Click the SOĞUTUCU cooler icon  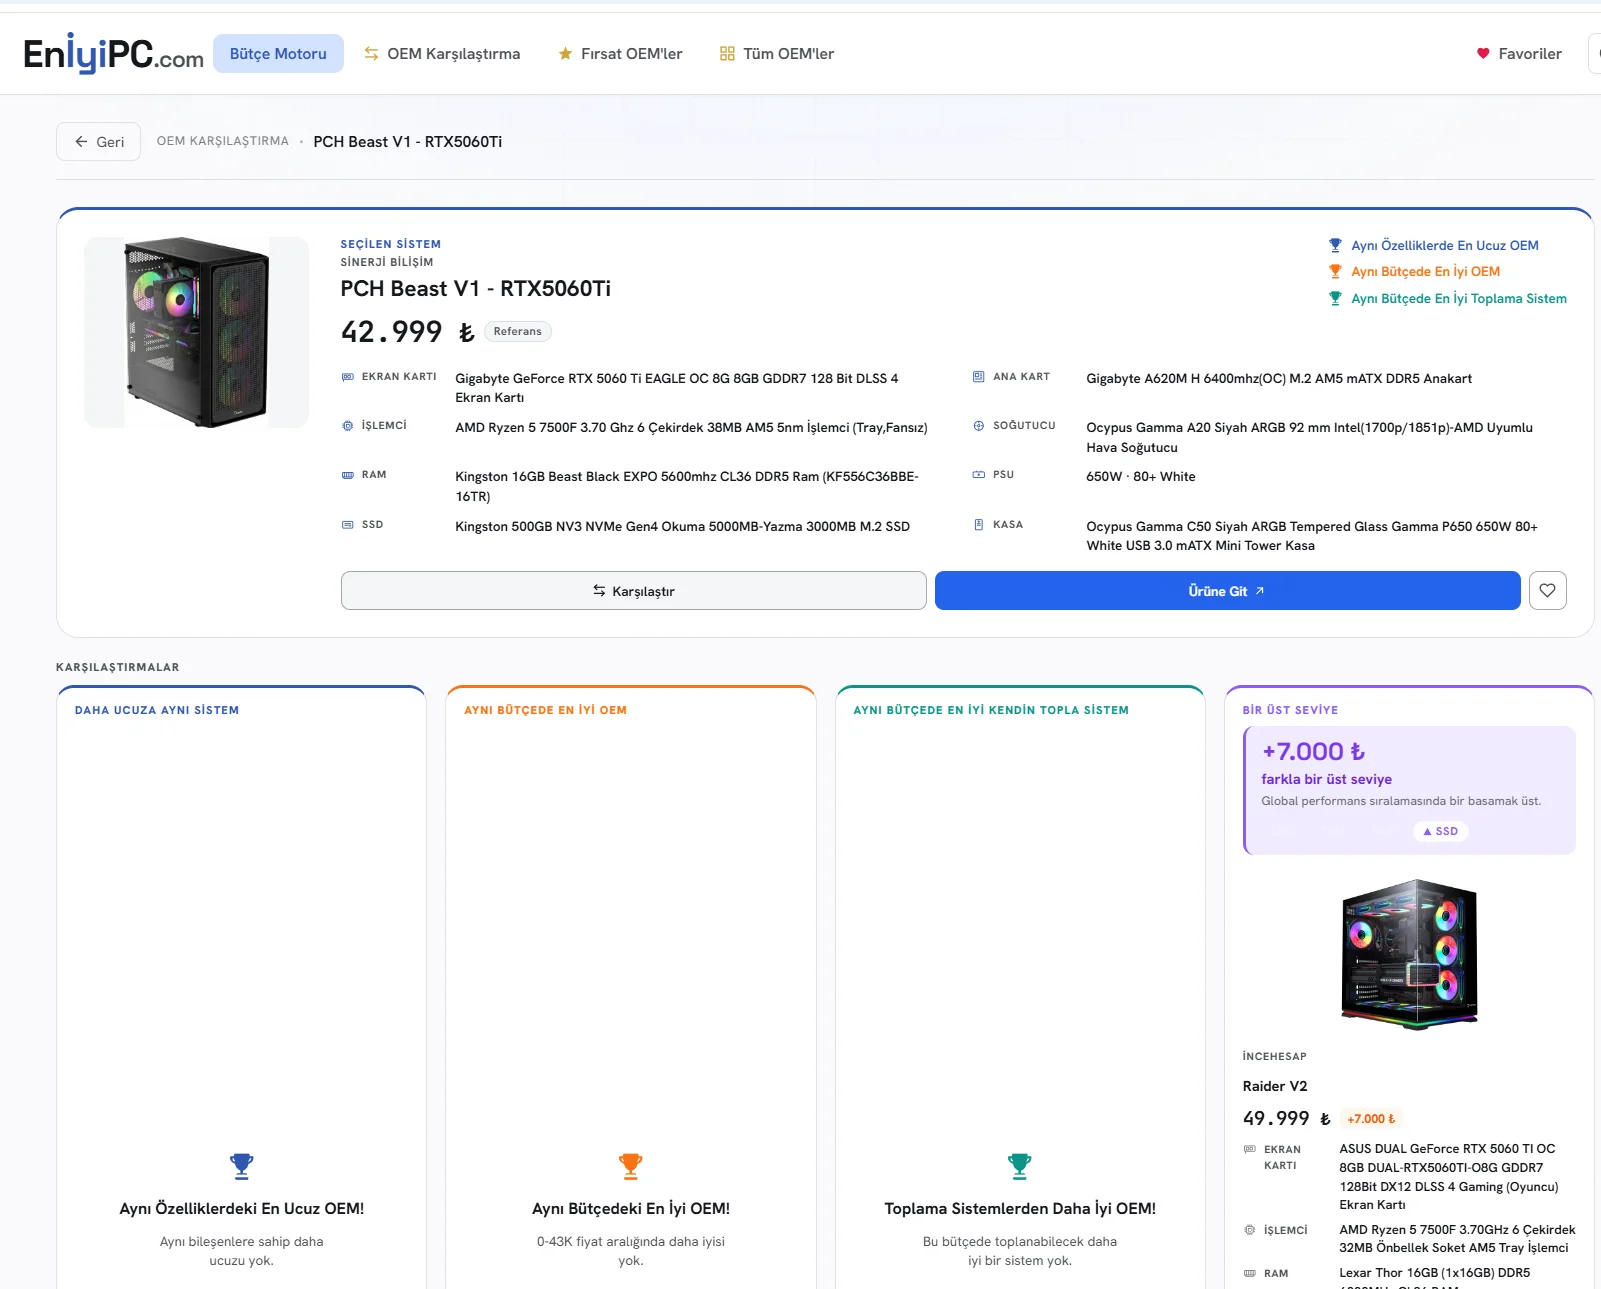(979, 426)
